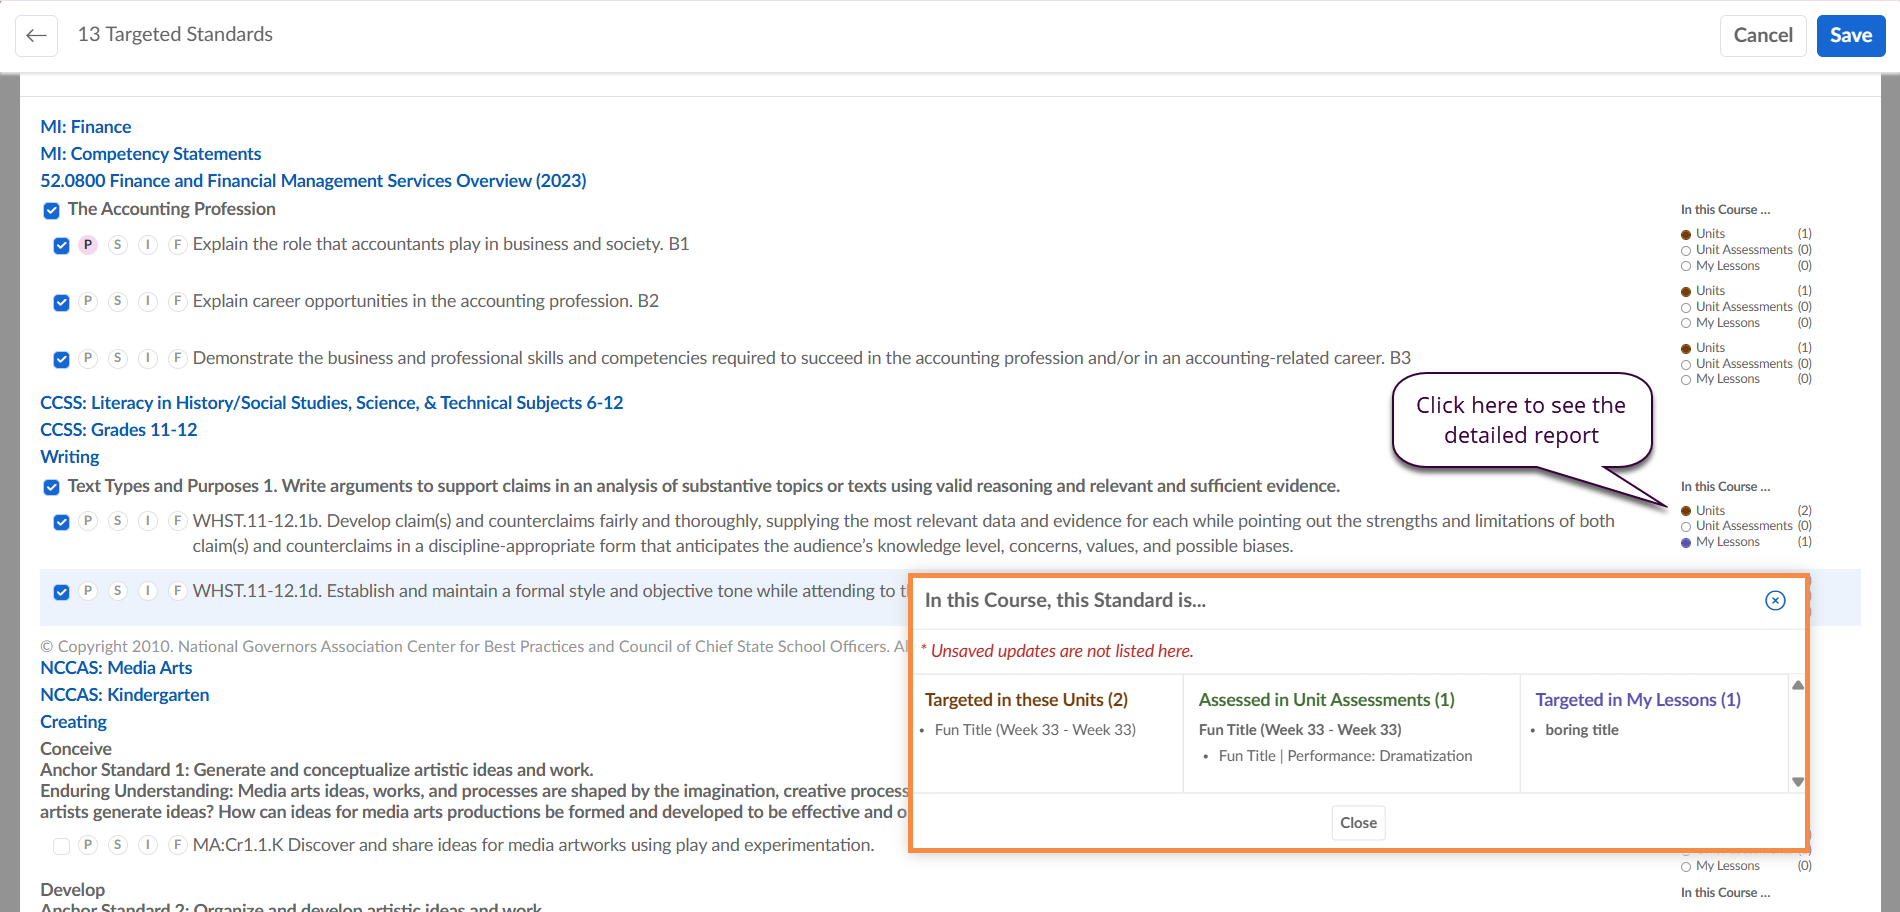Select S level icon for MA:Cr1.1.K standard

(x=118, y=845)
